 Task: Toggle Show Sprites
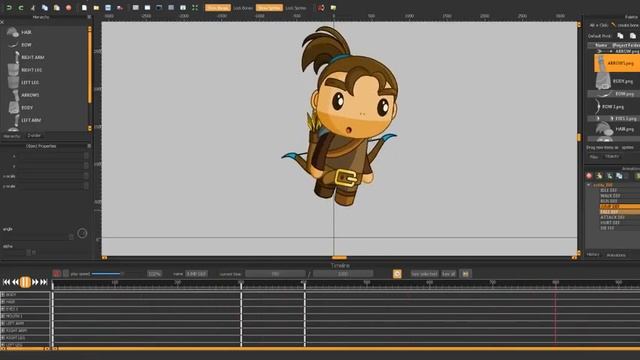coord(269,8)
